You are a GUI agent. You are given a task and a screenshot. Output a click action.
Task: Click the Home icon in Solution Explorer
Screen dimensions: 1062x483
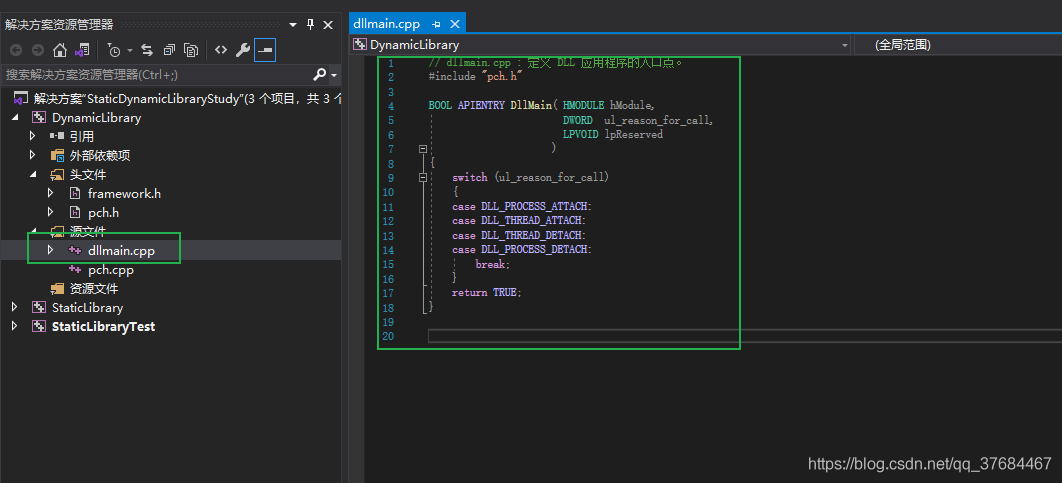pos(60,50)
